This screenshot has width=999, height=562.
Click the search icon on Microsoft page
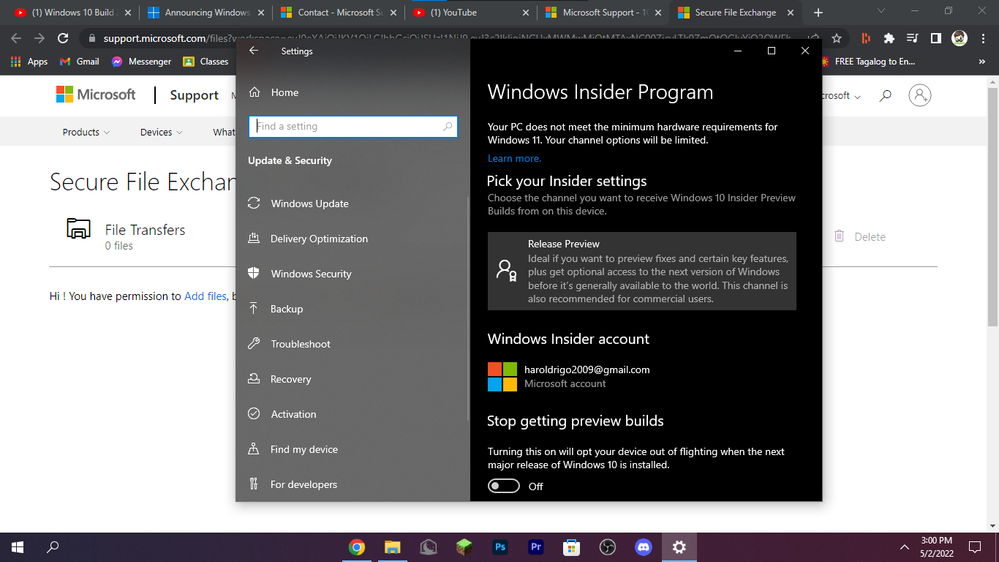point(885,96)
